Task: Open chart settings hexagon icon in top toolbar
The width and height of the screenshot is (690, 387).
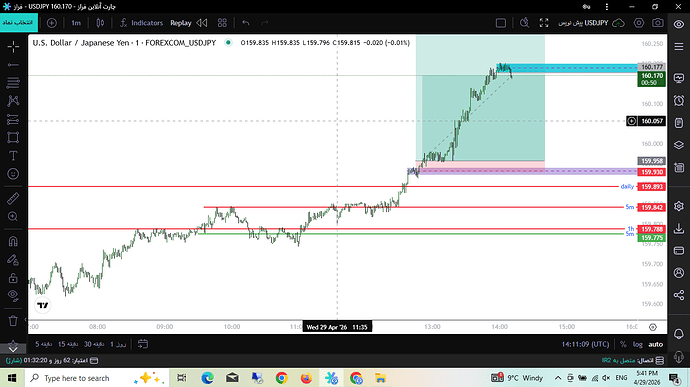Action: [x=639, y=23]
